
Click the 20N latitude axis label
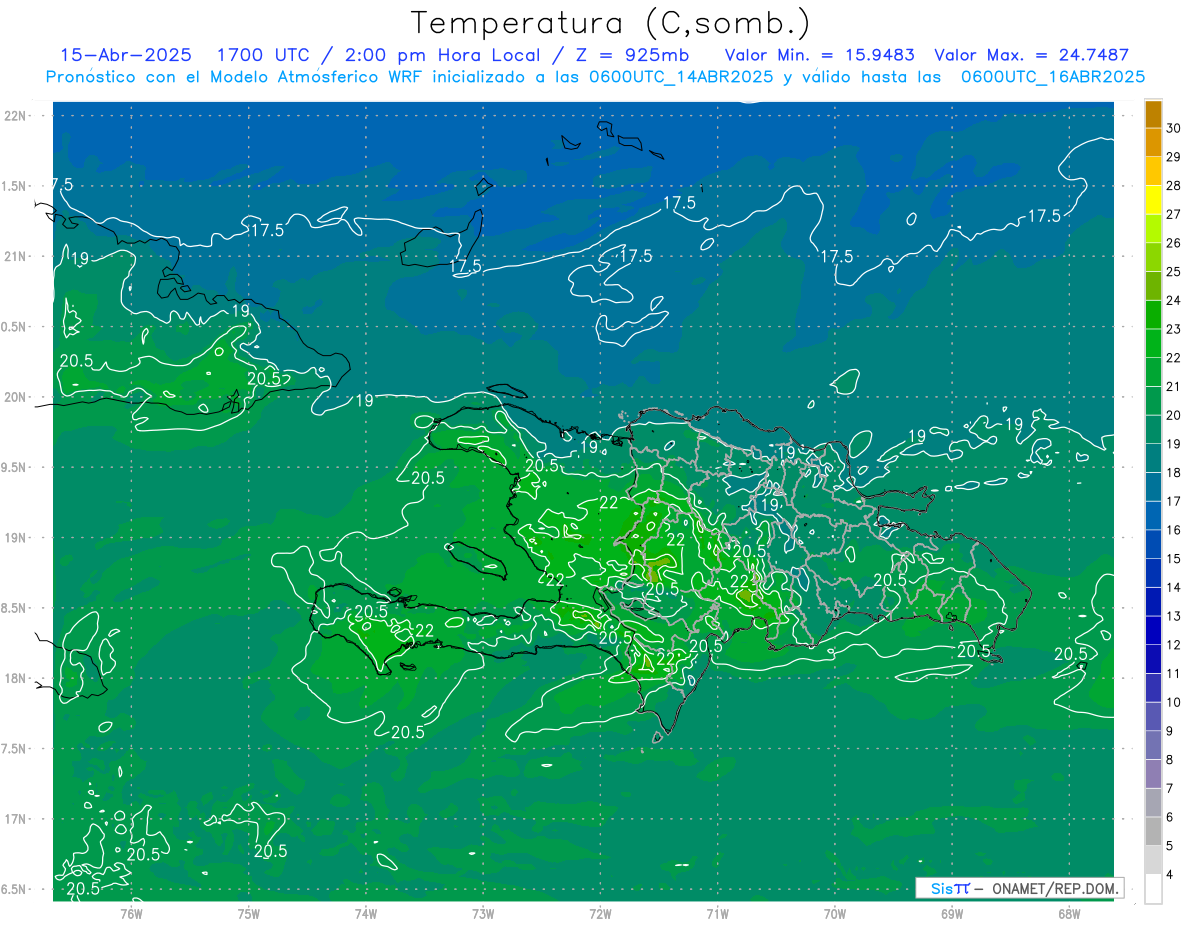[15, 397]
